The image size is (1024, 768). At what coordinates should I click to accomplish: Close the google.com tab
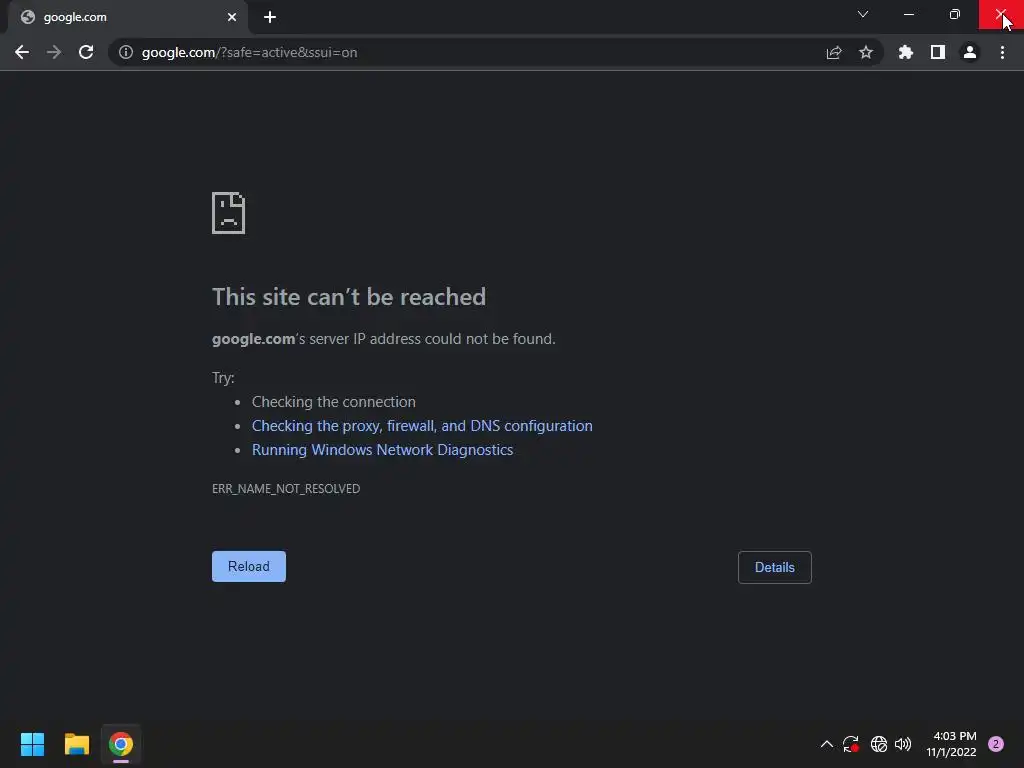[232, 17]
